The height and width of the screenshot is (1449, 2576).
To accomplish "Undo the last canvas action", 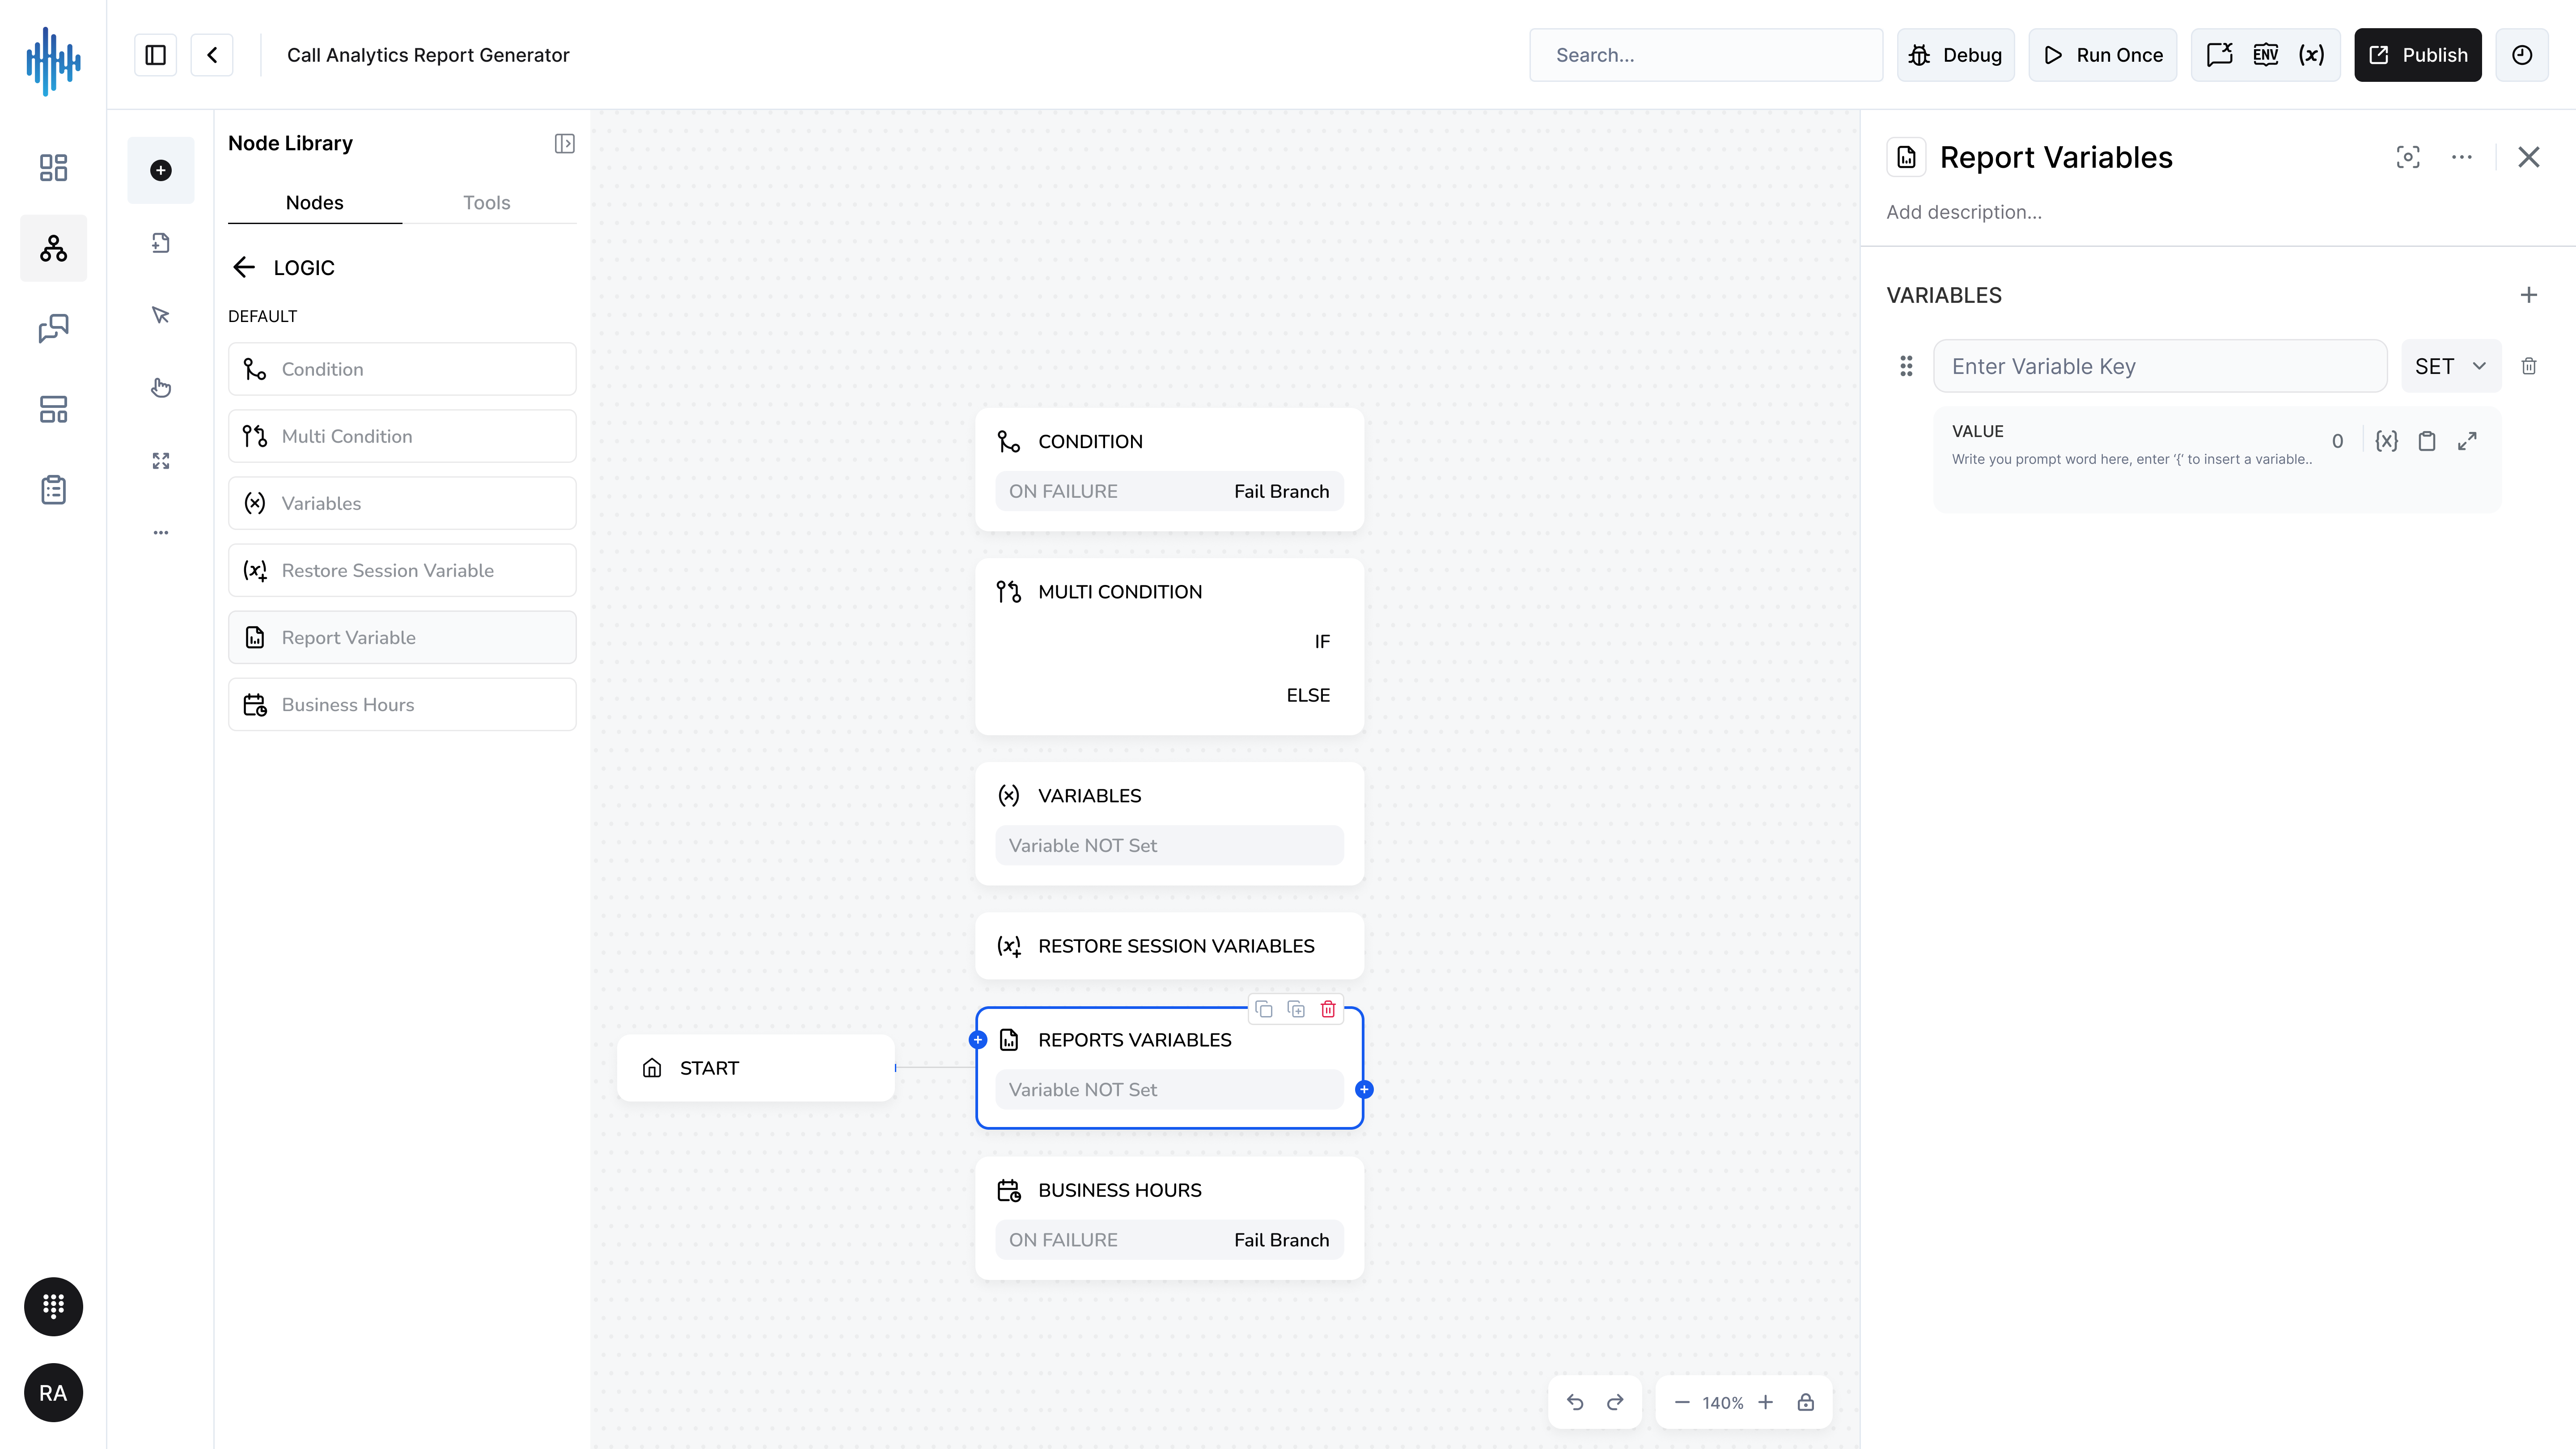I will coord(1575,1402).
